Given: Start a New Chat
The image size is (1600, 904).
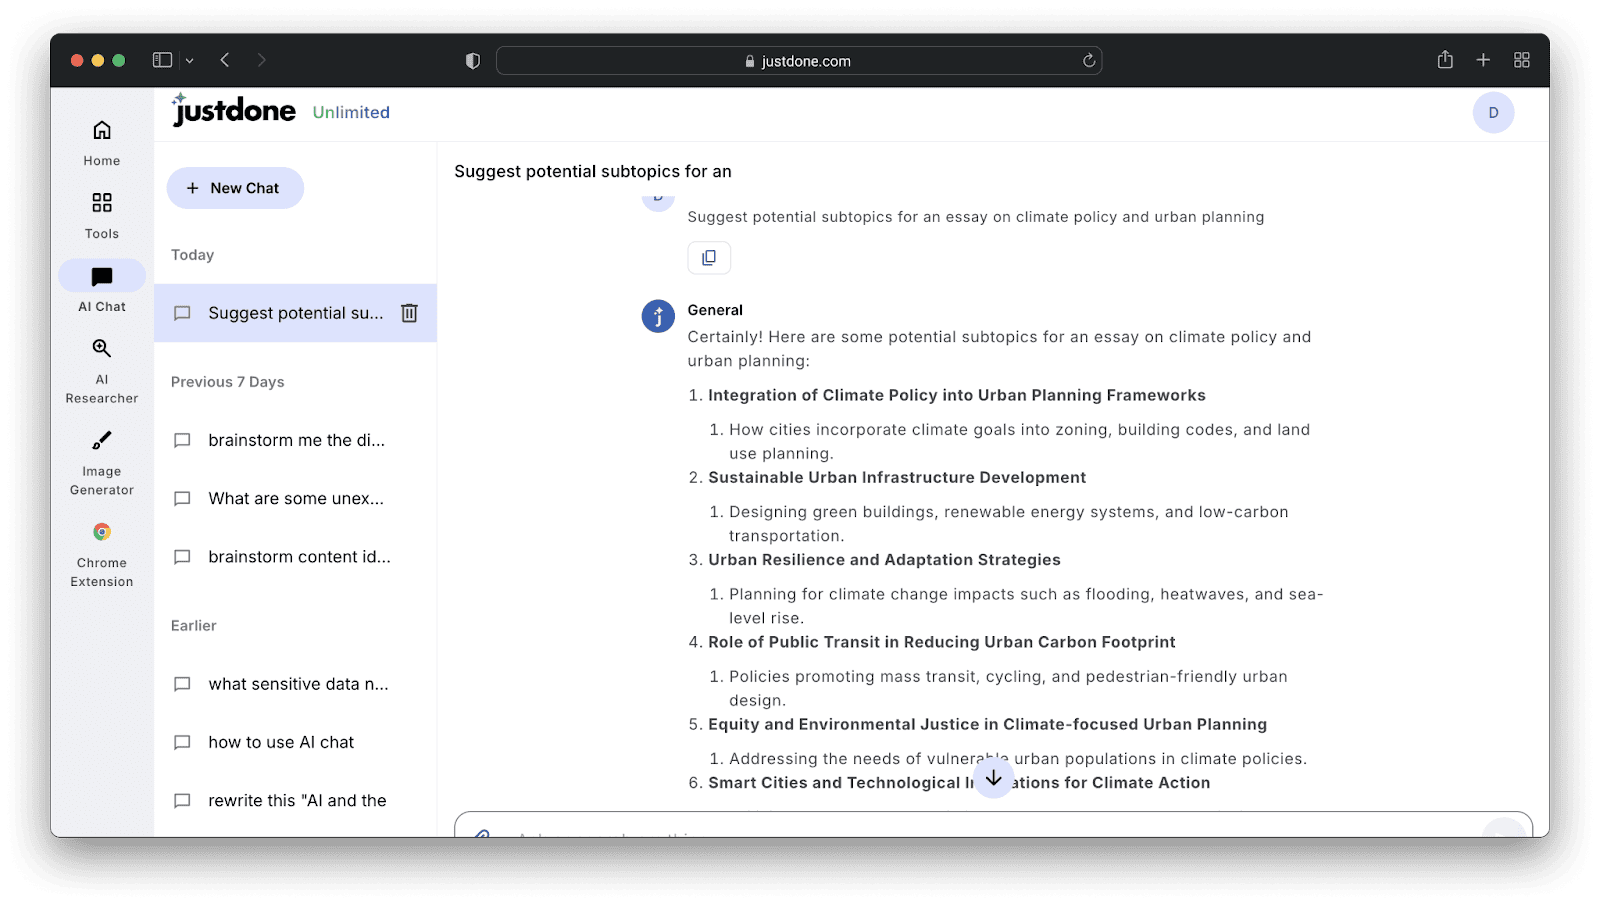Looking at the screenshot, I should tap(235, 188).
